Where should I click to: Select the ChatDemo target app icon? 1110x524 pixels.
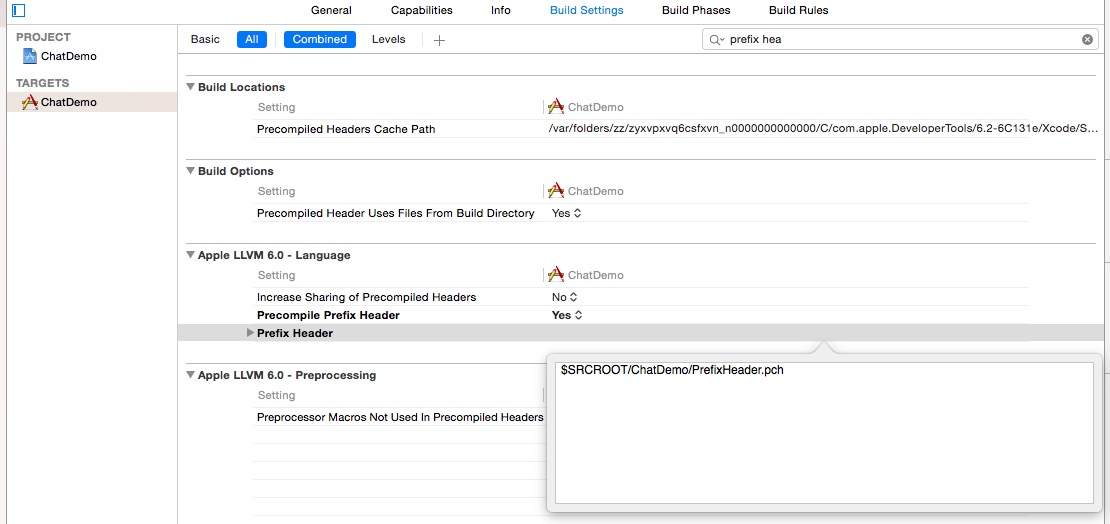30,102
